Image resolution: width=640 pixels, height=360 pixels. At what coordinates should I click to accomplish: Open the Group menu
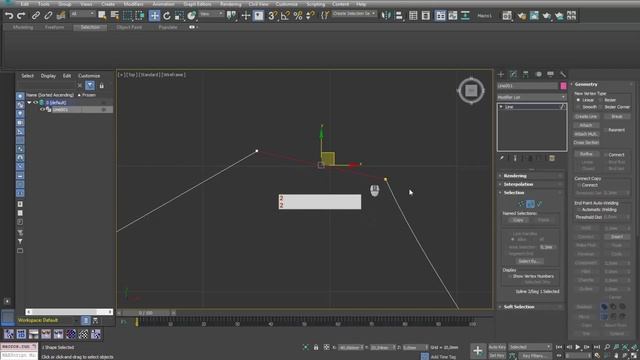coord(64,4)
